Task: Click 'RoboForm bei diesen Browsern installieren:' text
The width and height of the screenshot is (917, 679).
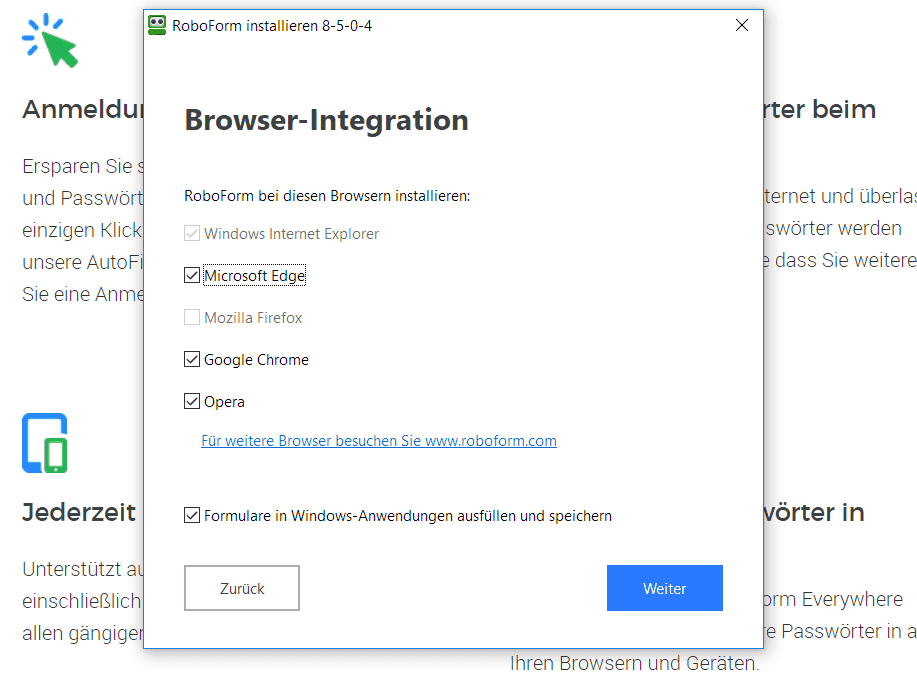Action: tap(327, 196)
